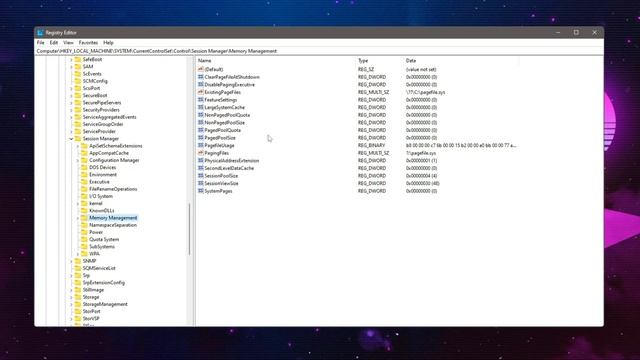
Task: Click the "(value not set)" data cell
Action: tap(421, 69)
